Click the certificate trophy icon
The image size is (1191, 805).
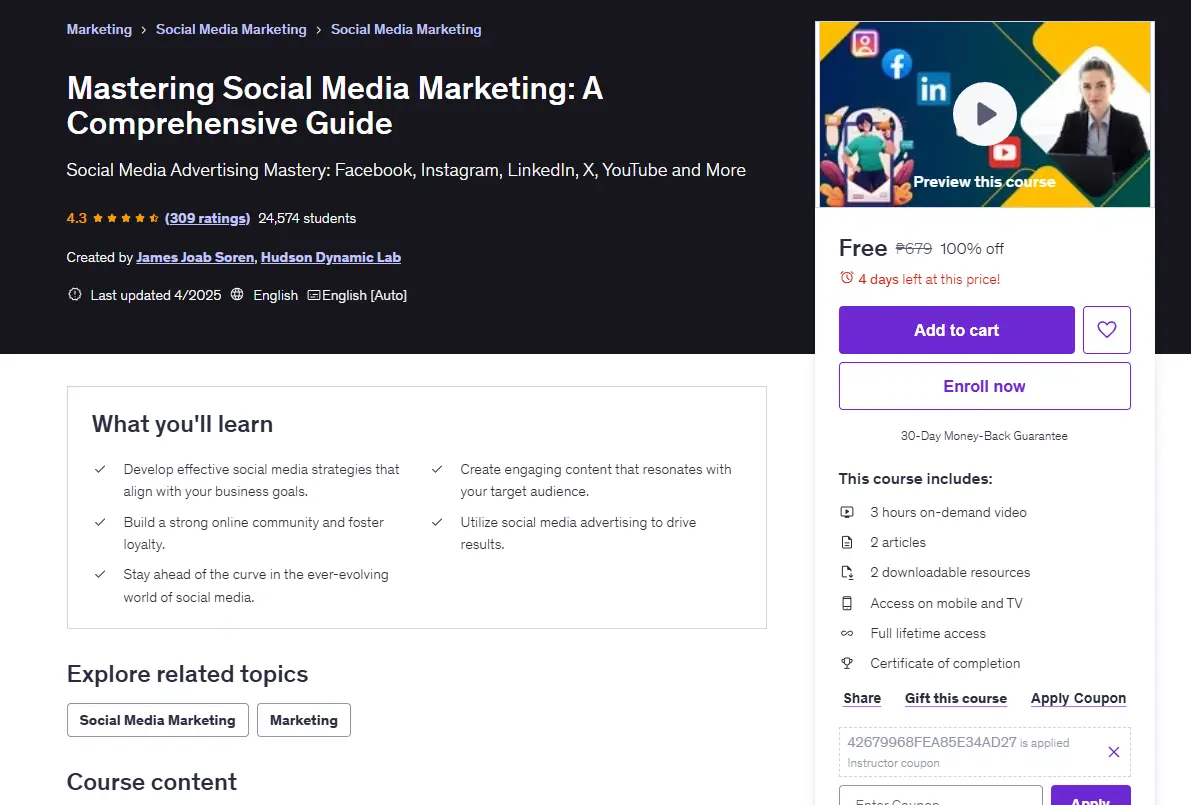[847, 663]
